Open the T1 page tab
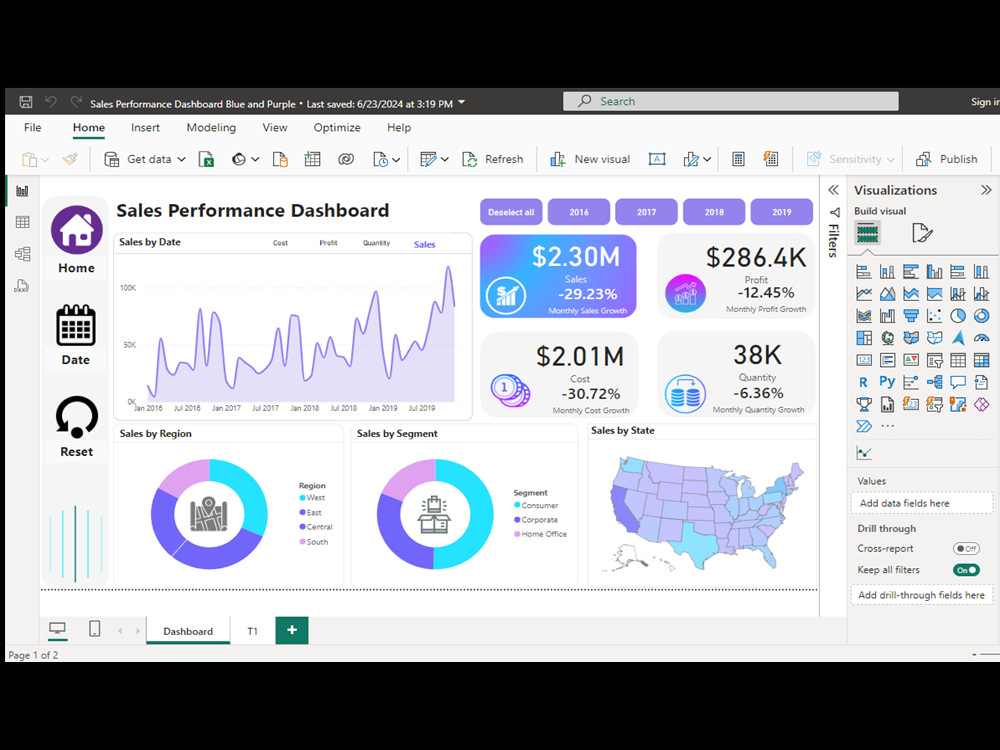The height and width of the screenshot is (750, 1000). (x=252, y=630)
